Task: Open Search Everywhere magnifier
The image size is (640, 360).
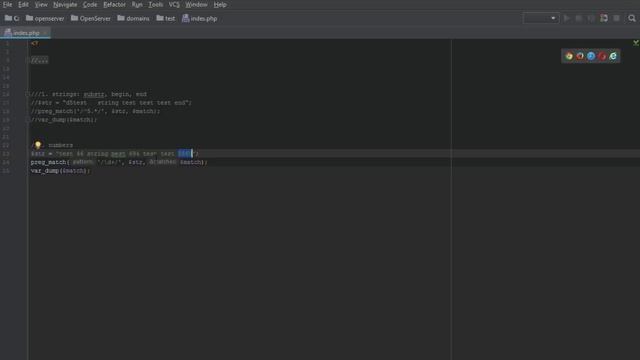Action: 632,18
